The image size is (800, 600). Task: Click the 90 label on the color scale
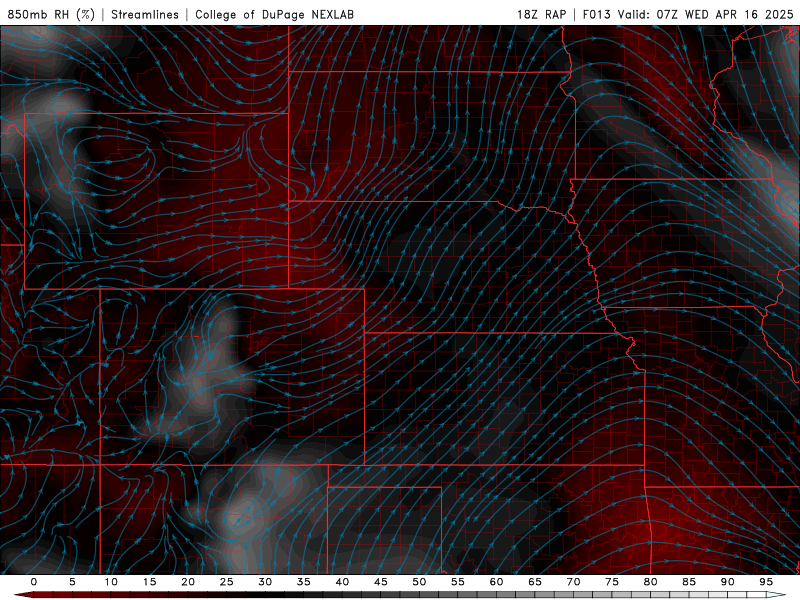[728, 582]
